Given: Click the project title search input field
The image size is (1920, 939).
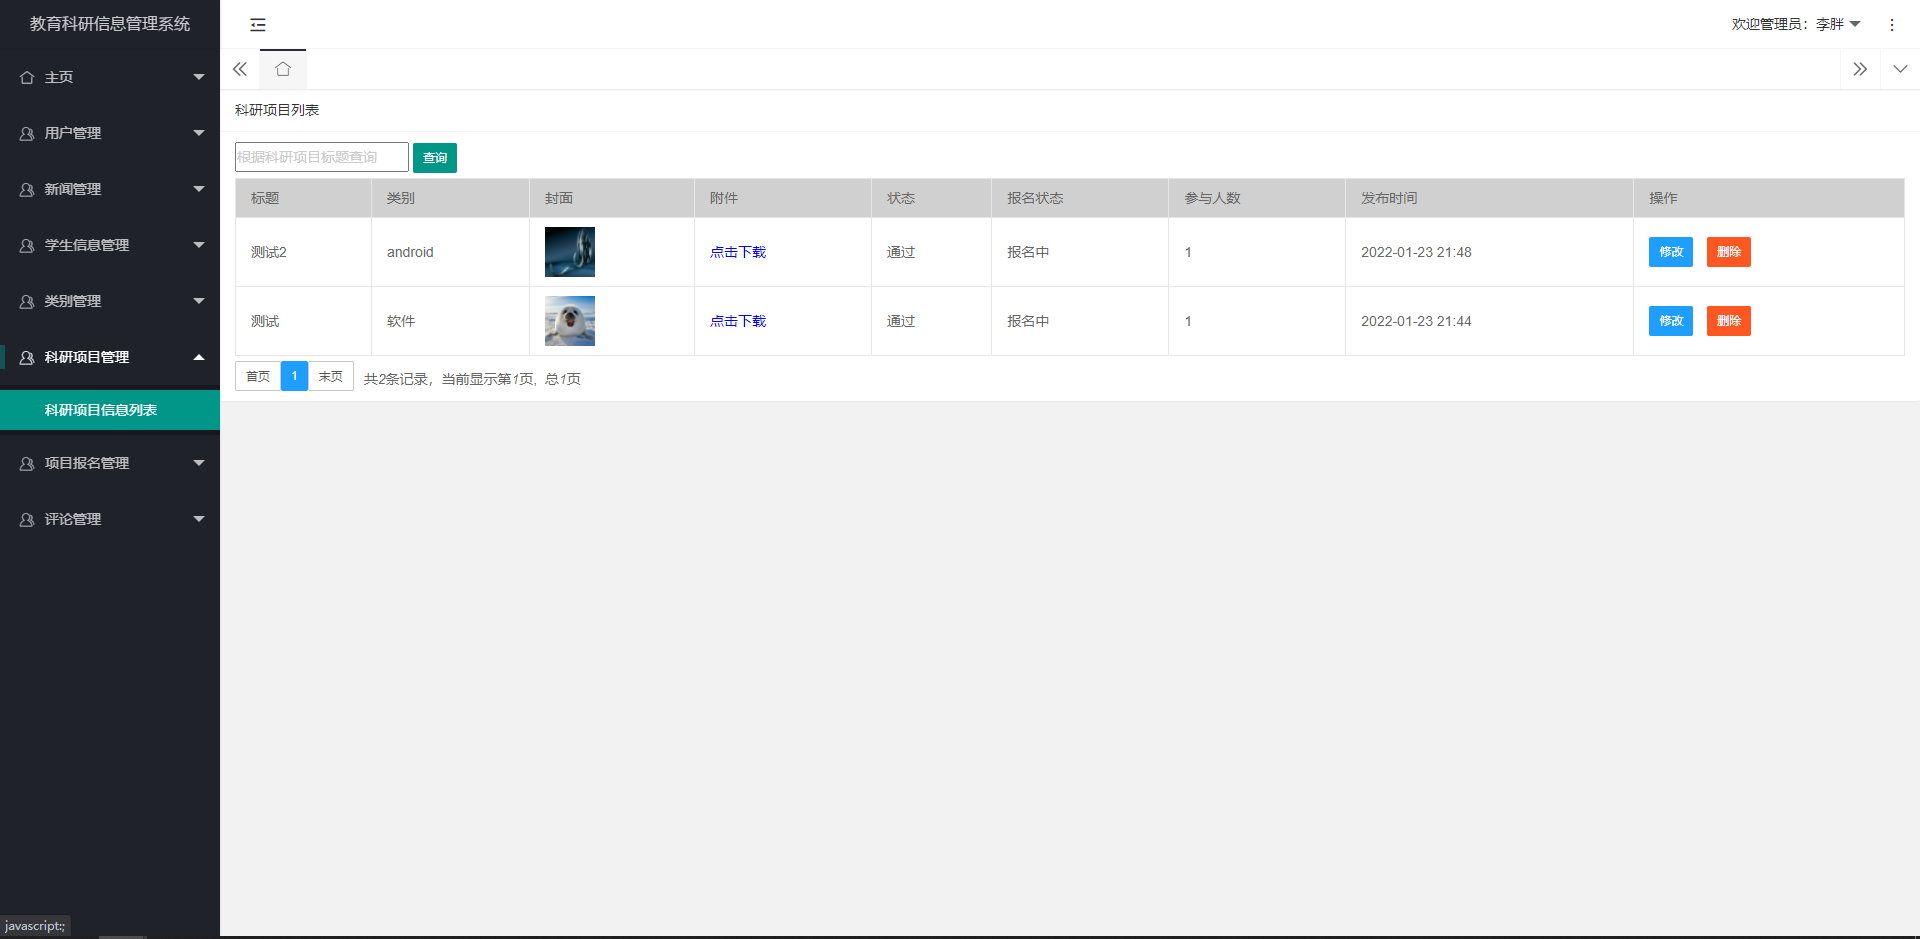Looking at the screenshot, I should point(321,157).
